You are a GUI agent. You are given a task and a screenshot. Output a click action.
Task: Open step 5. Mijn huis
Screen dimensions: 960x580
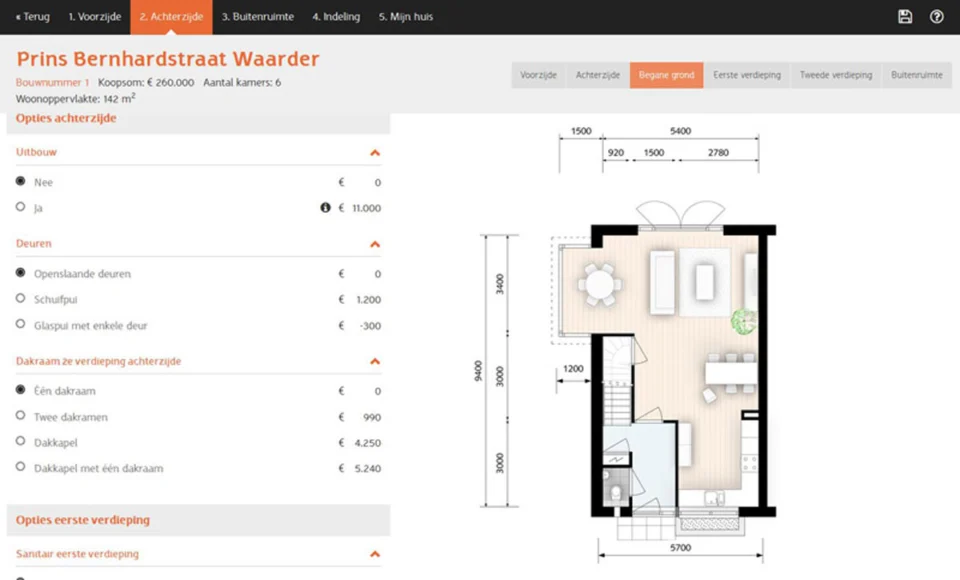[405, 17]
